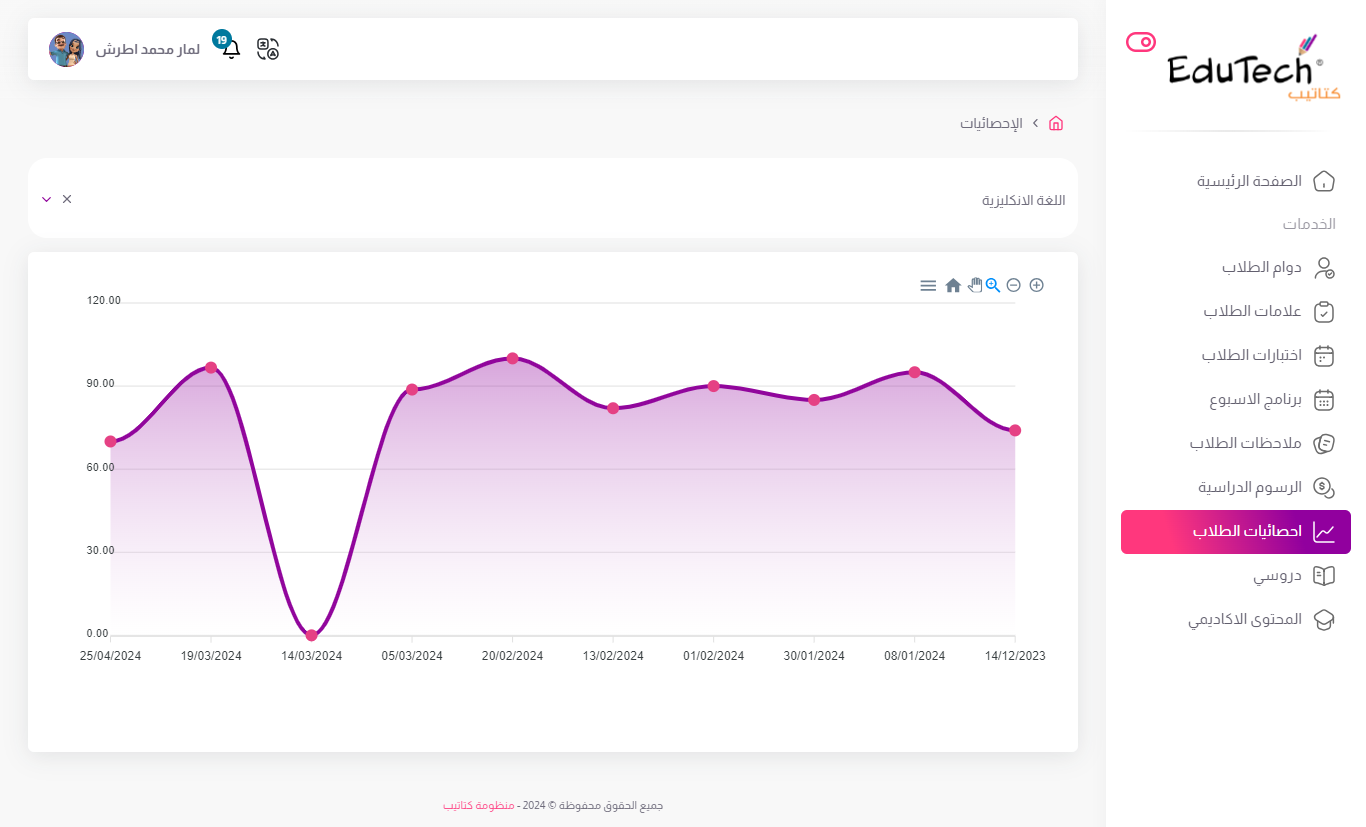Reset chart zoom with home icon
The width and height of the screenshot is (1366, 827).
(953, 286)
